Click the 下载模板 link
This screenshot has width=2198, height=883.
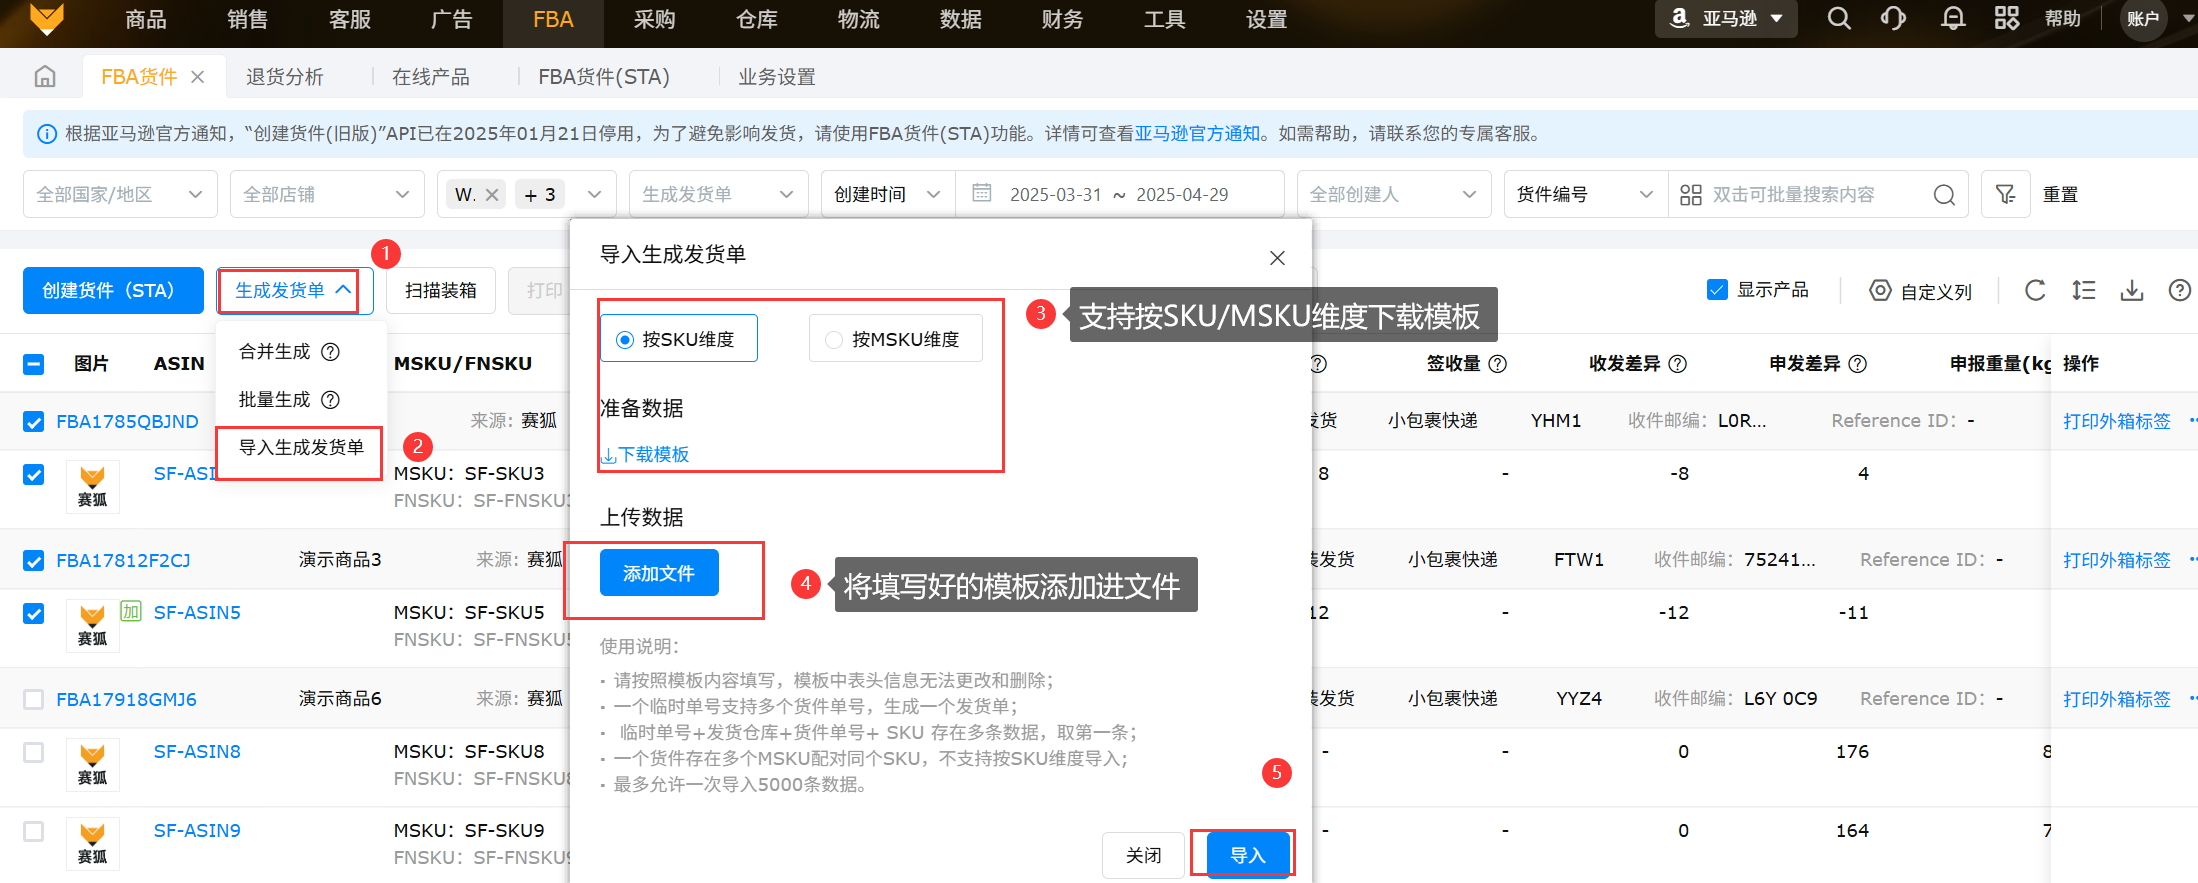coord(645,454)
